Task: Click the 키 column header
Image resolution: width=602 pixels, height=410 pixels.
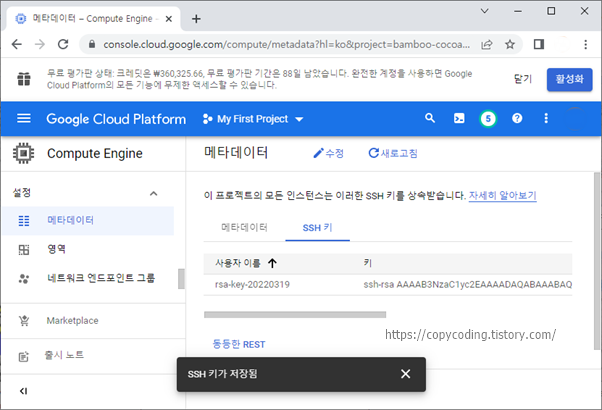Action: (x=367, y=263)
